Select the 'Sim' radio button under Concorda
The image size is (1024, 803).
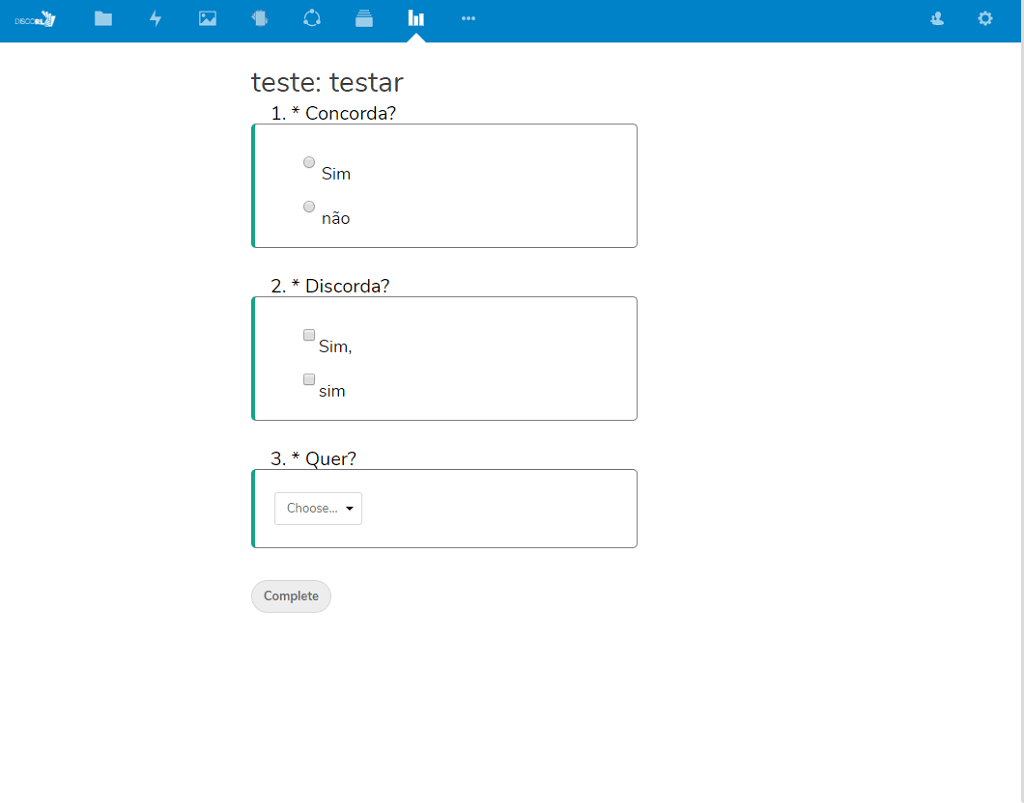(x=309, y=162)
